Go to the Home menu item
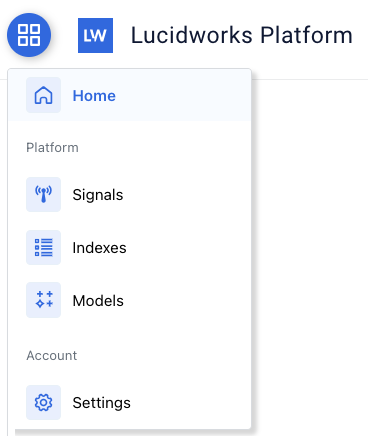The height and width of the screenshot is (436, 368). click(94, 96)
